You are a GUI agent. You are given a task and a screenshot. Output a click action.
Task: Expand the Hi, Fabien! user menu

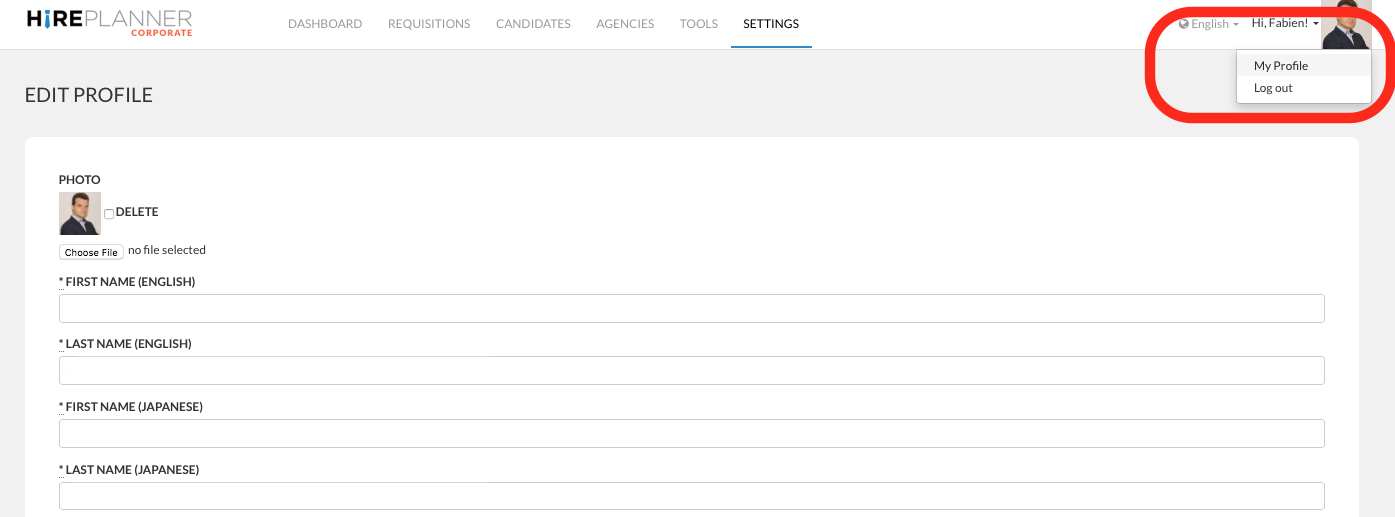[x=1285, y=23]
